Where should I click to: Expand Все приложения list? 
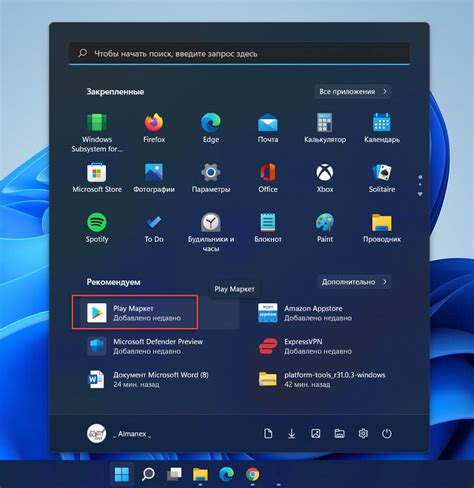(x=353, y=91)
